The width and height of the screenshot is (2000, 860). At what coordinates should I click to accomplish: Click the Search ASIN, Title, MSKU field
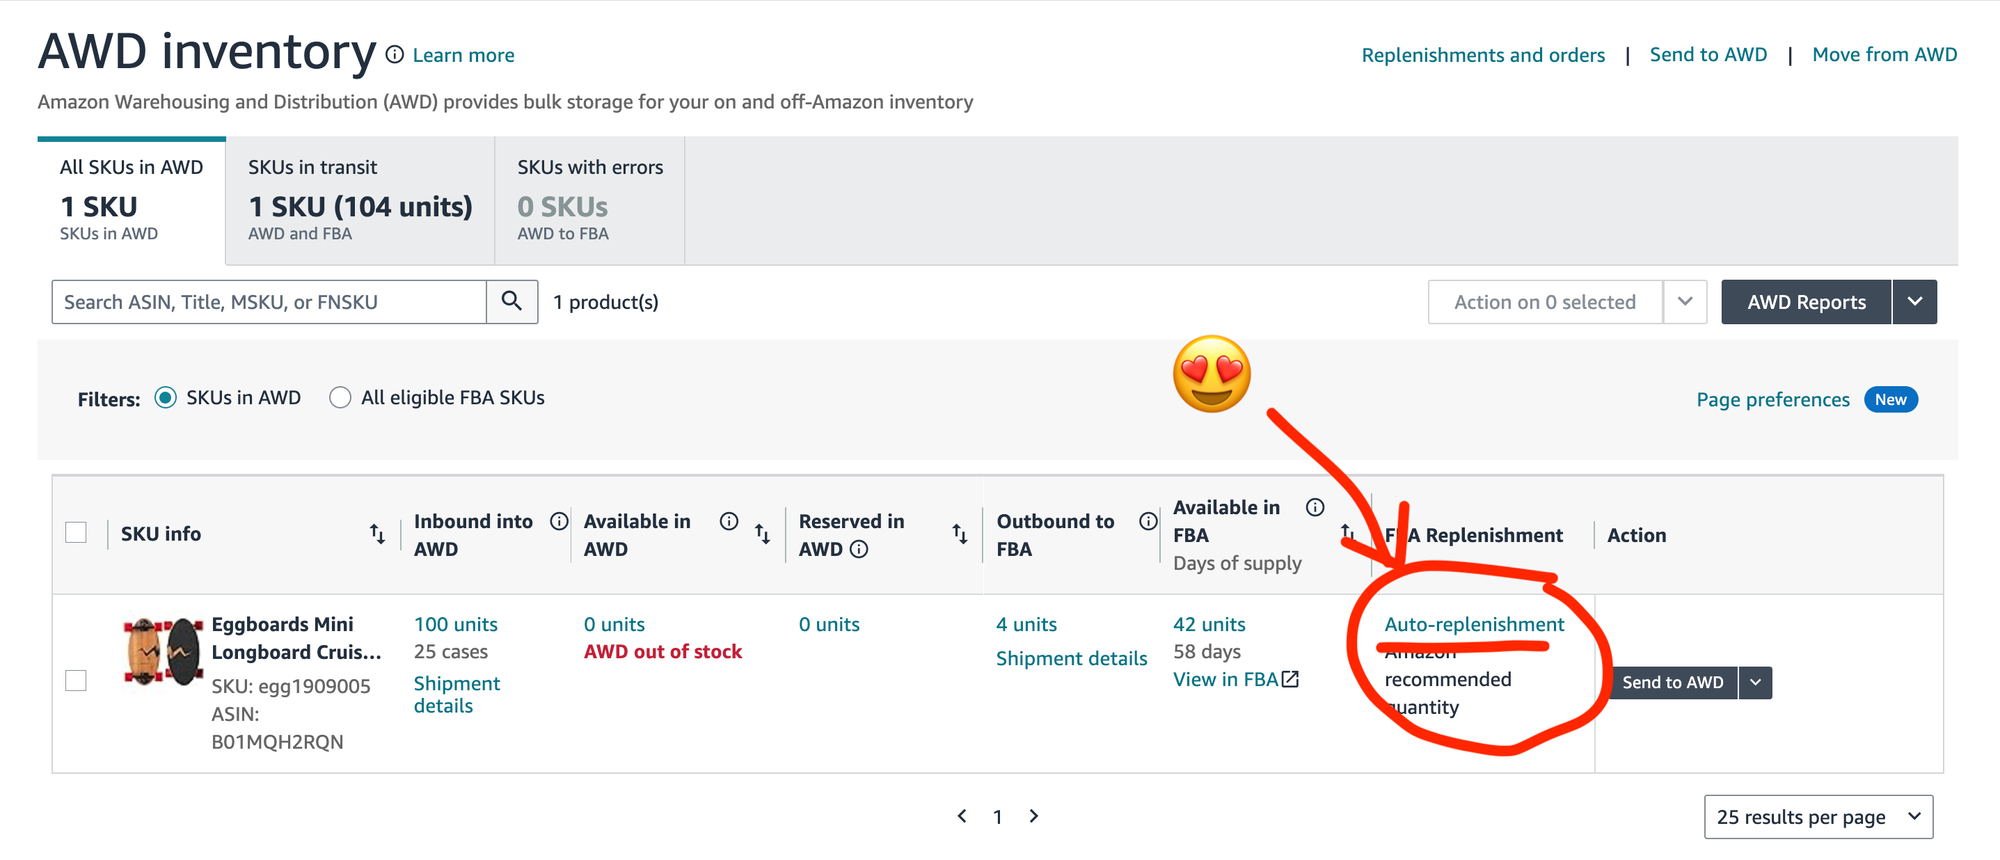[x=269, y=302]
